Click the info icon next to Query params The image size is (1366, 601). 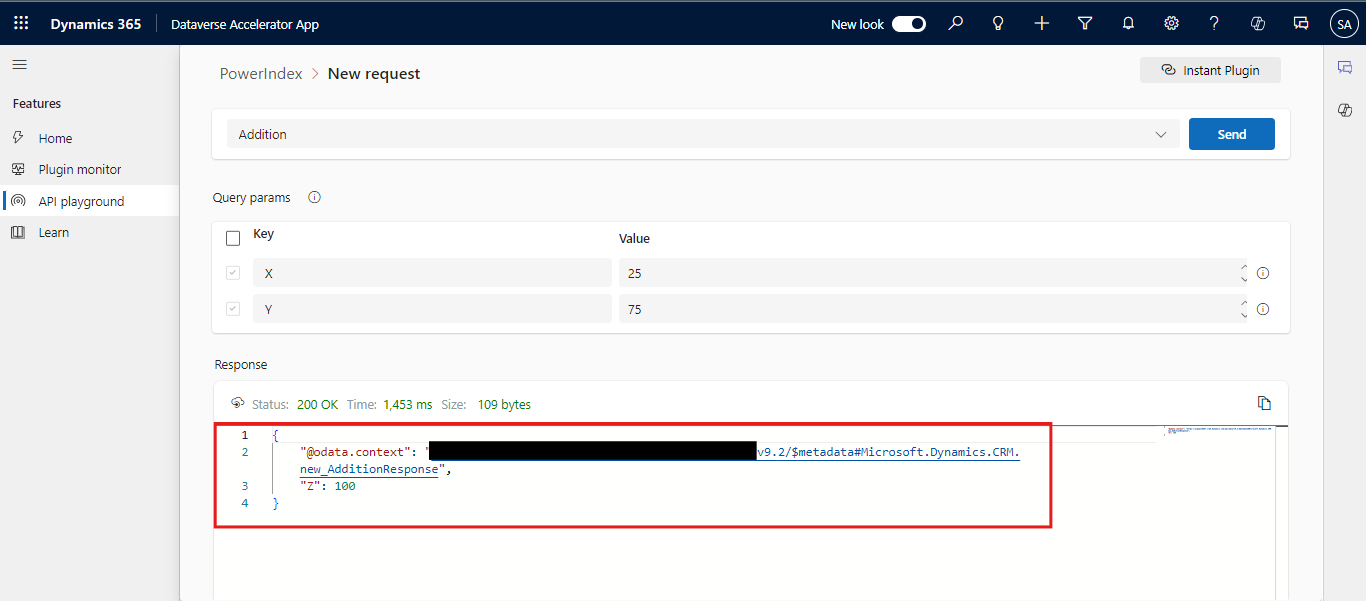click(314, 198)
